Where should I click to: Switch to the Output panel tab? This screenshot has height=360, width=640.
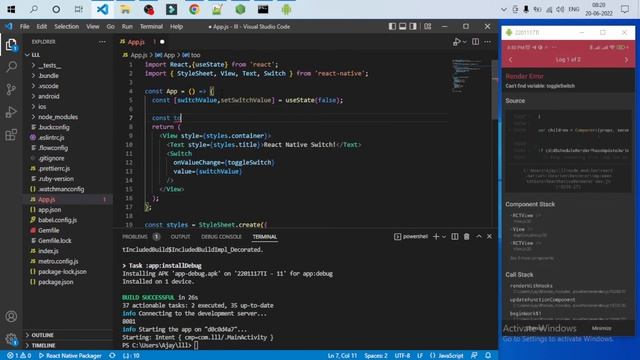pyautogui.click(x=180, y=237)
